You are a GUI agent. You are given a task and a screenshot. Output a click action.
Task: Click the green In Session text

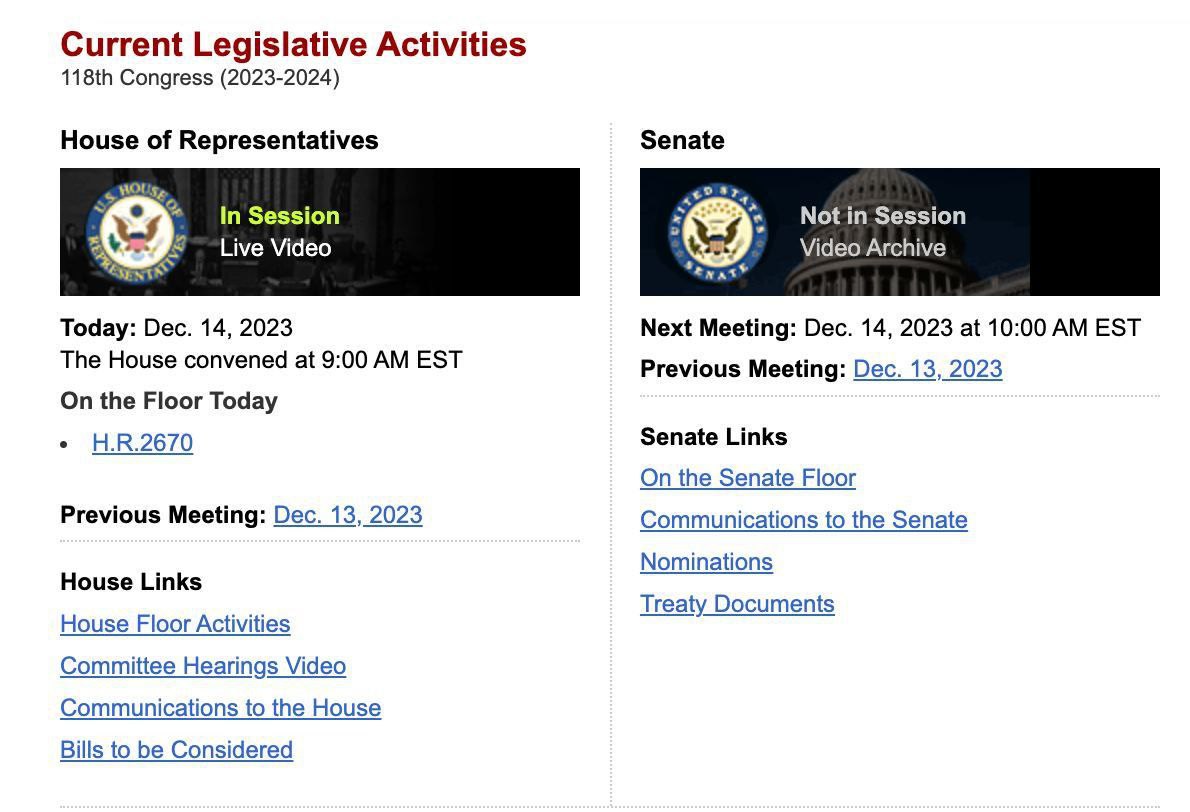[279, 216]
